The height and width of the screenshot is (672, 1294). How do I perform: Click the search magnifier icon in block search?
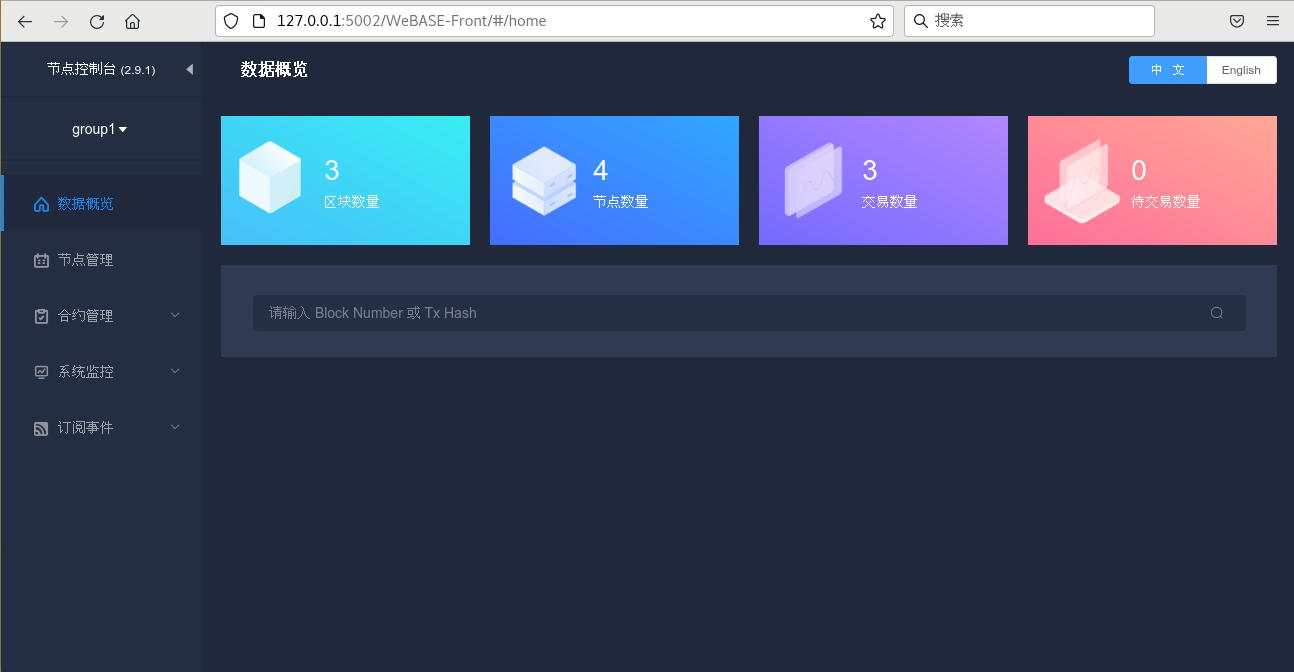pos(1216,313)
